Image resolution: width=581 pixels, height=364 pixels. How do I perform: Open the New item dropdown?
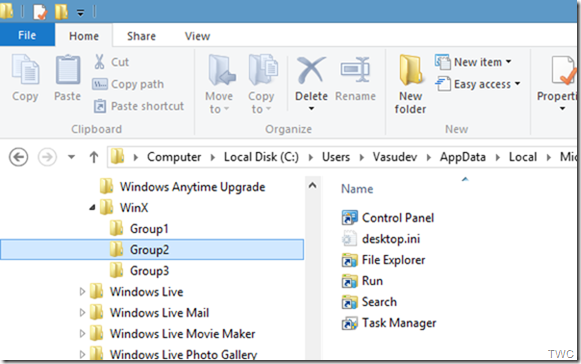[473, 62]
